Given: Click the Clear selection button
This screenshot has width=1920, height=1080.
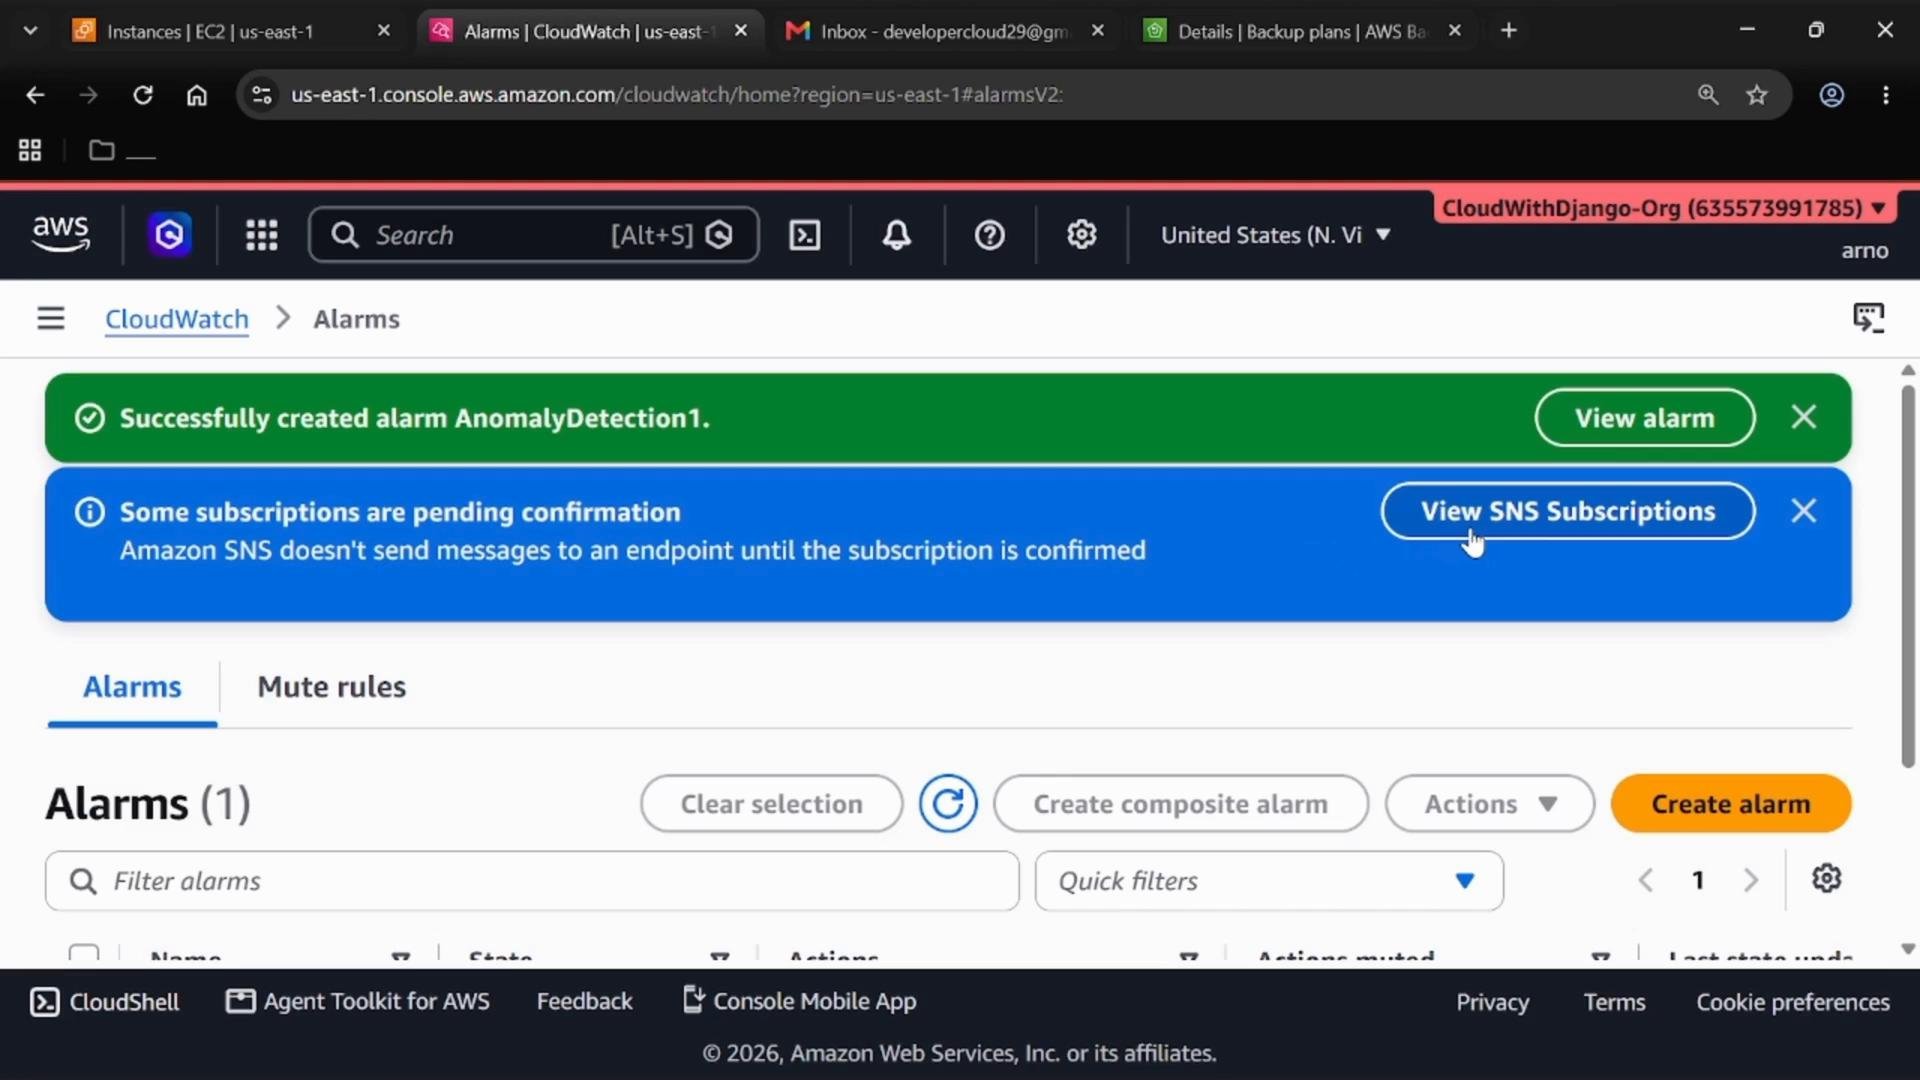Looking at the screenshot, I should (x=771, y=803).
